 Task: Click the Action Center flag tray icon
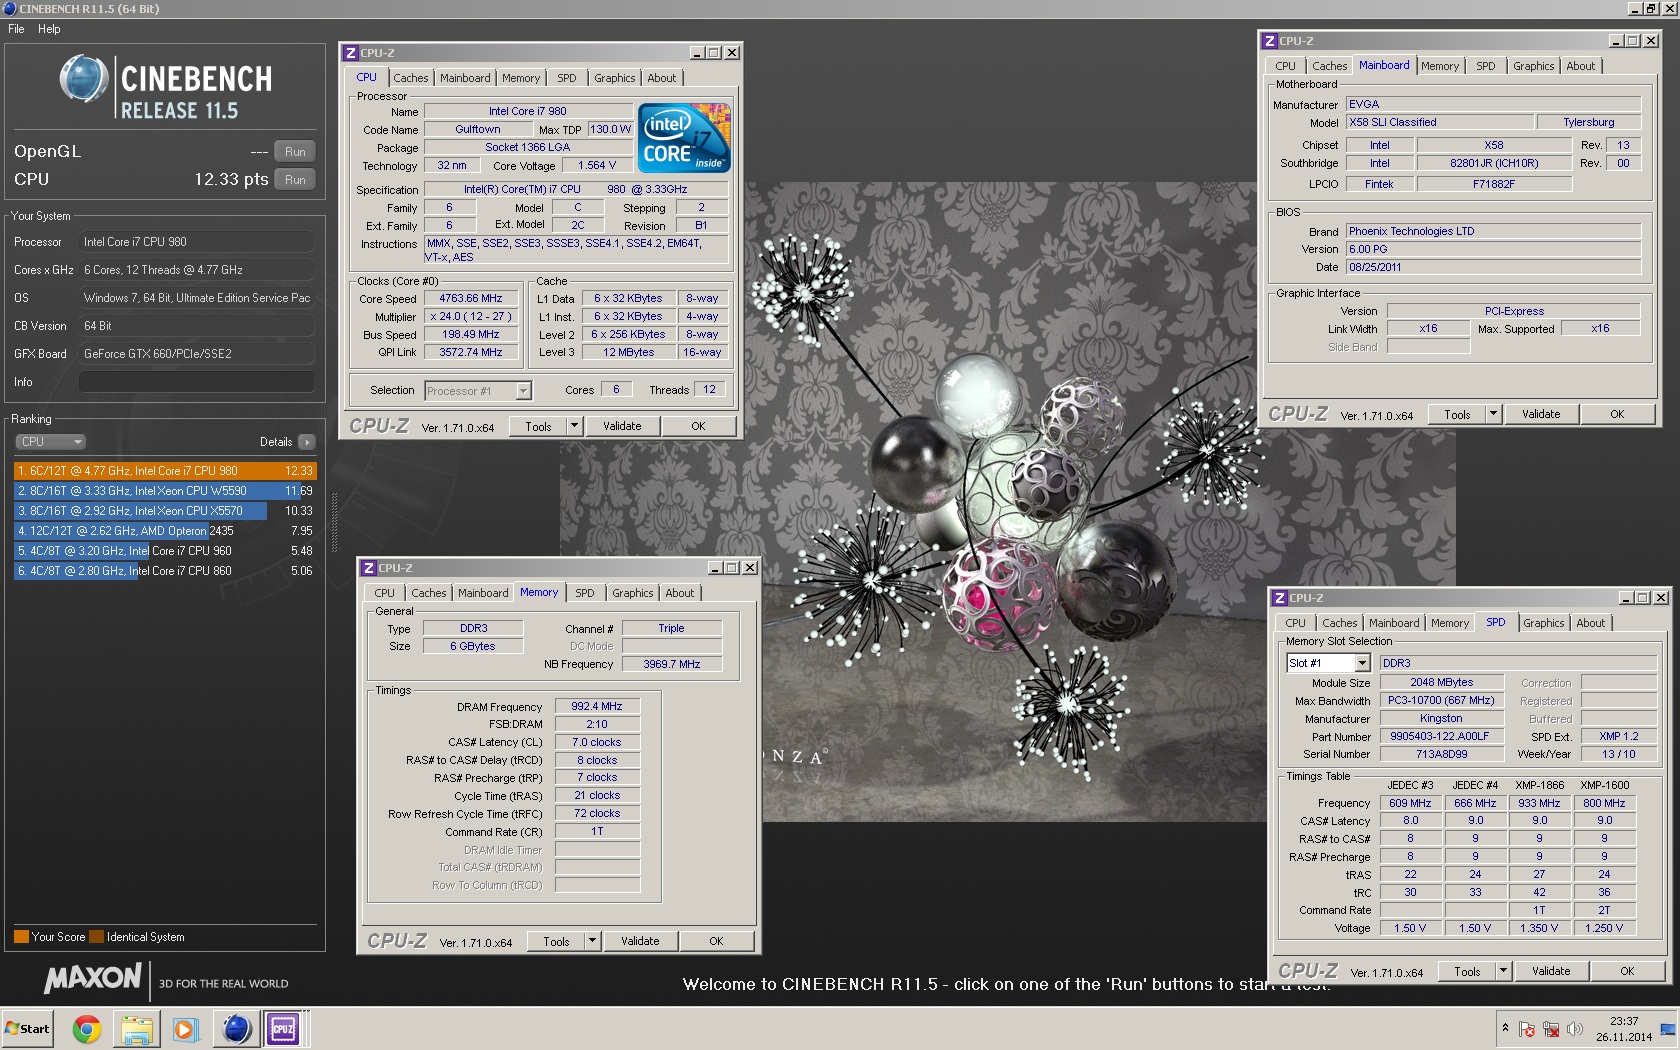coord(1526,1029)
